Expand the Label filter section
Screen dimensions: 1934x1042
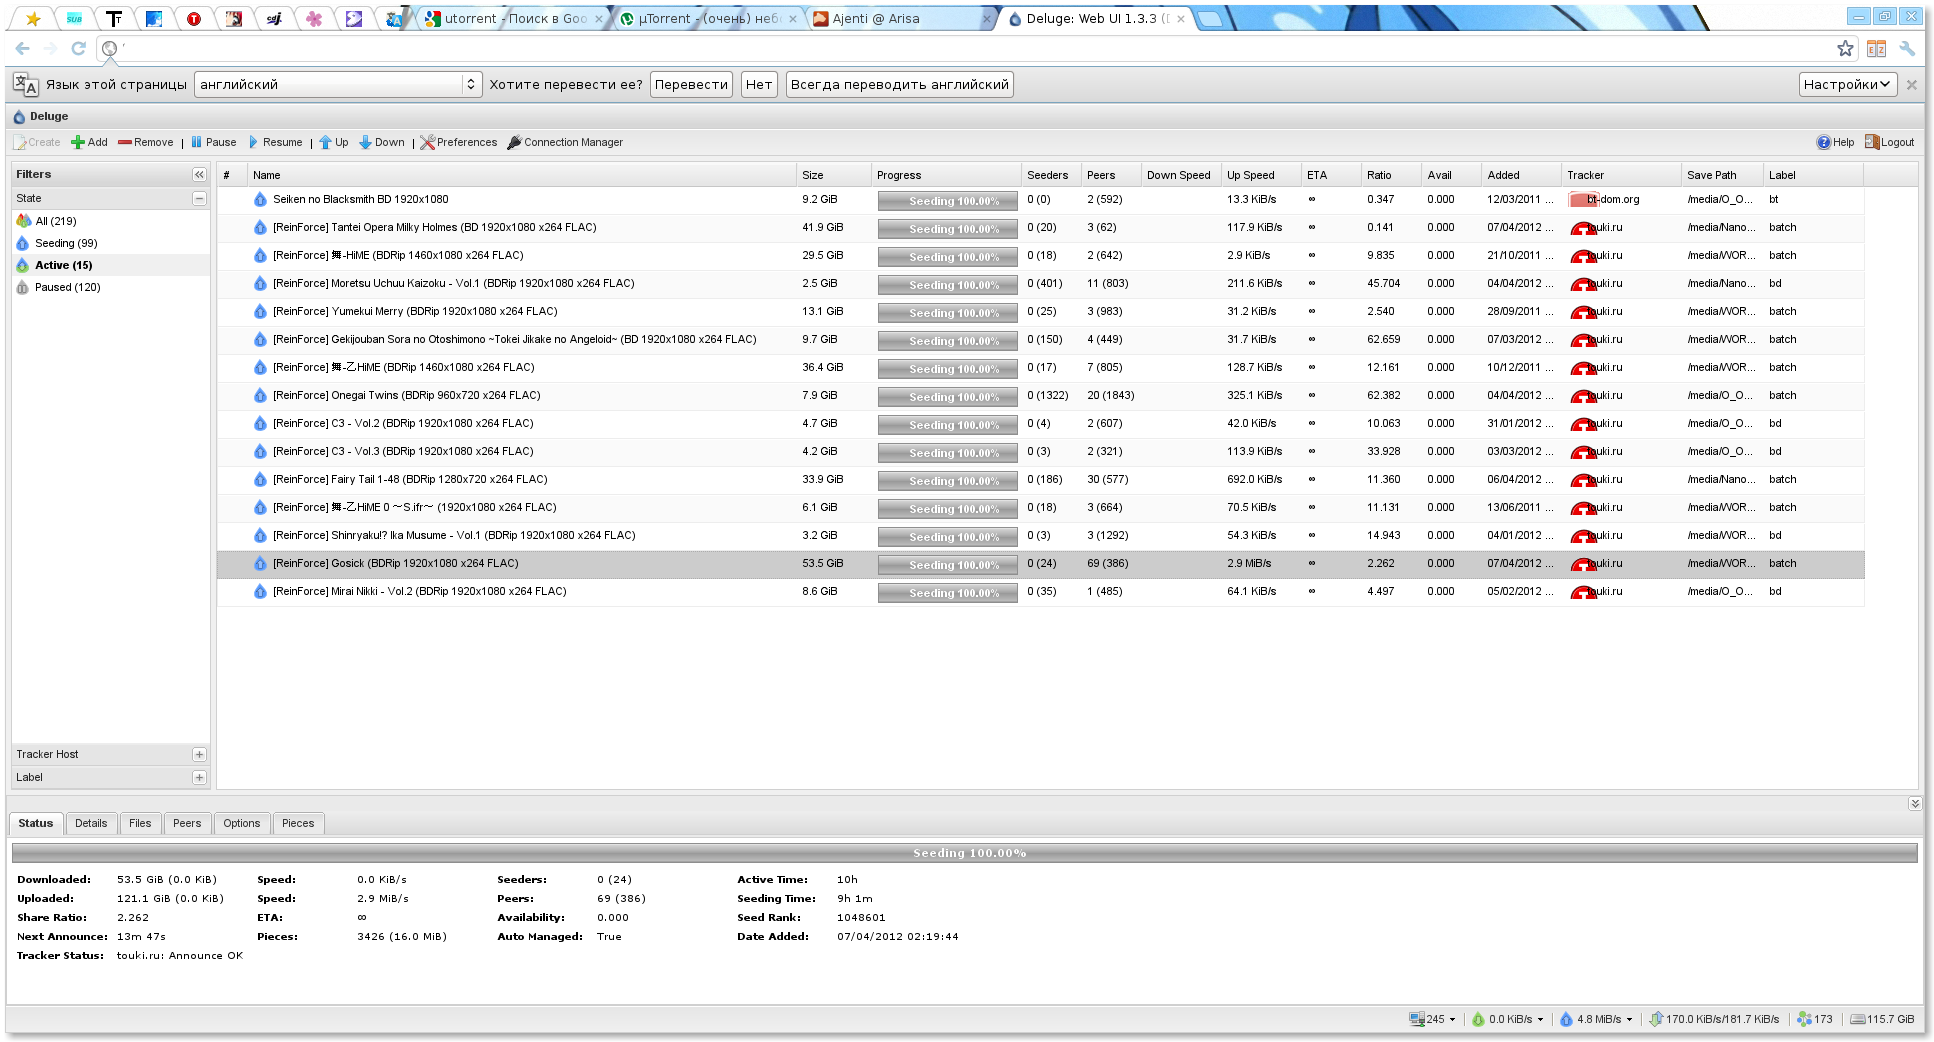tap(199, 777)
